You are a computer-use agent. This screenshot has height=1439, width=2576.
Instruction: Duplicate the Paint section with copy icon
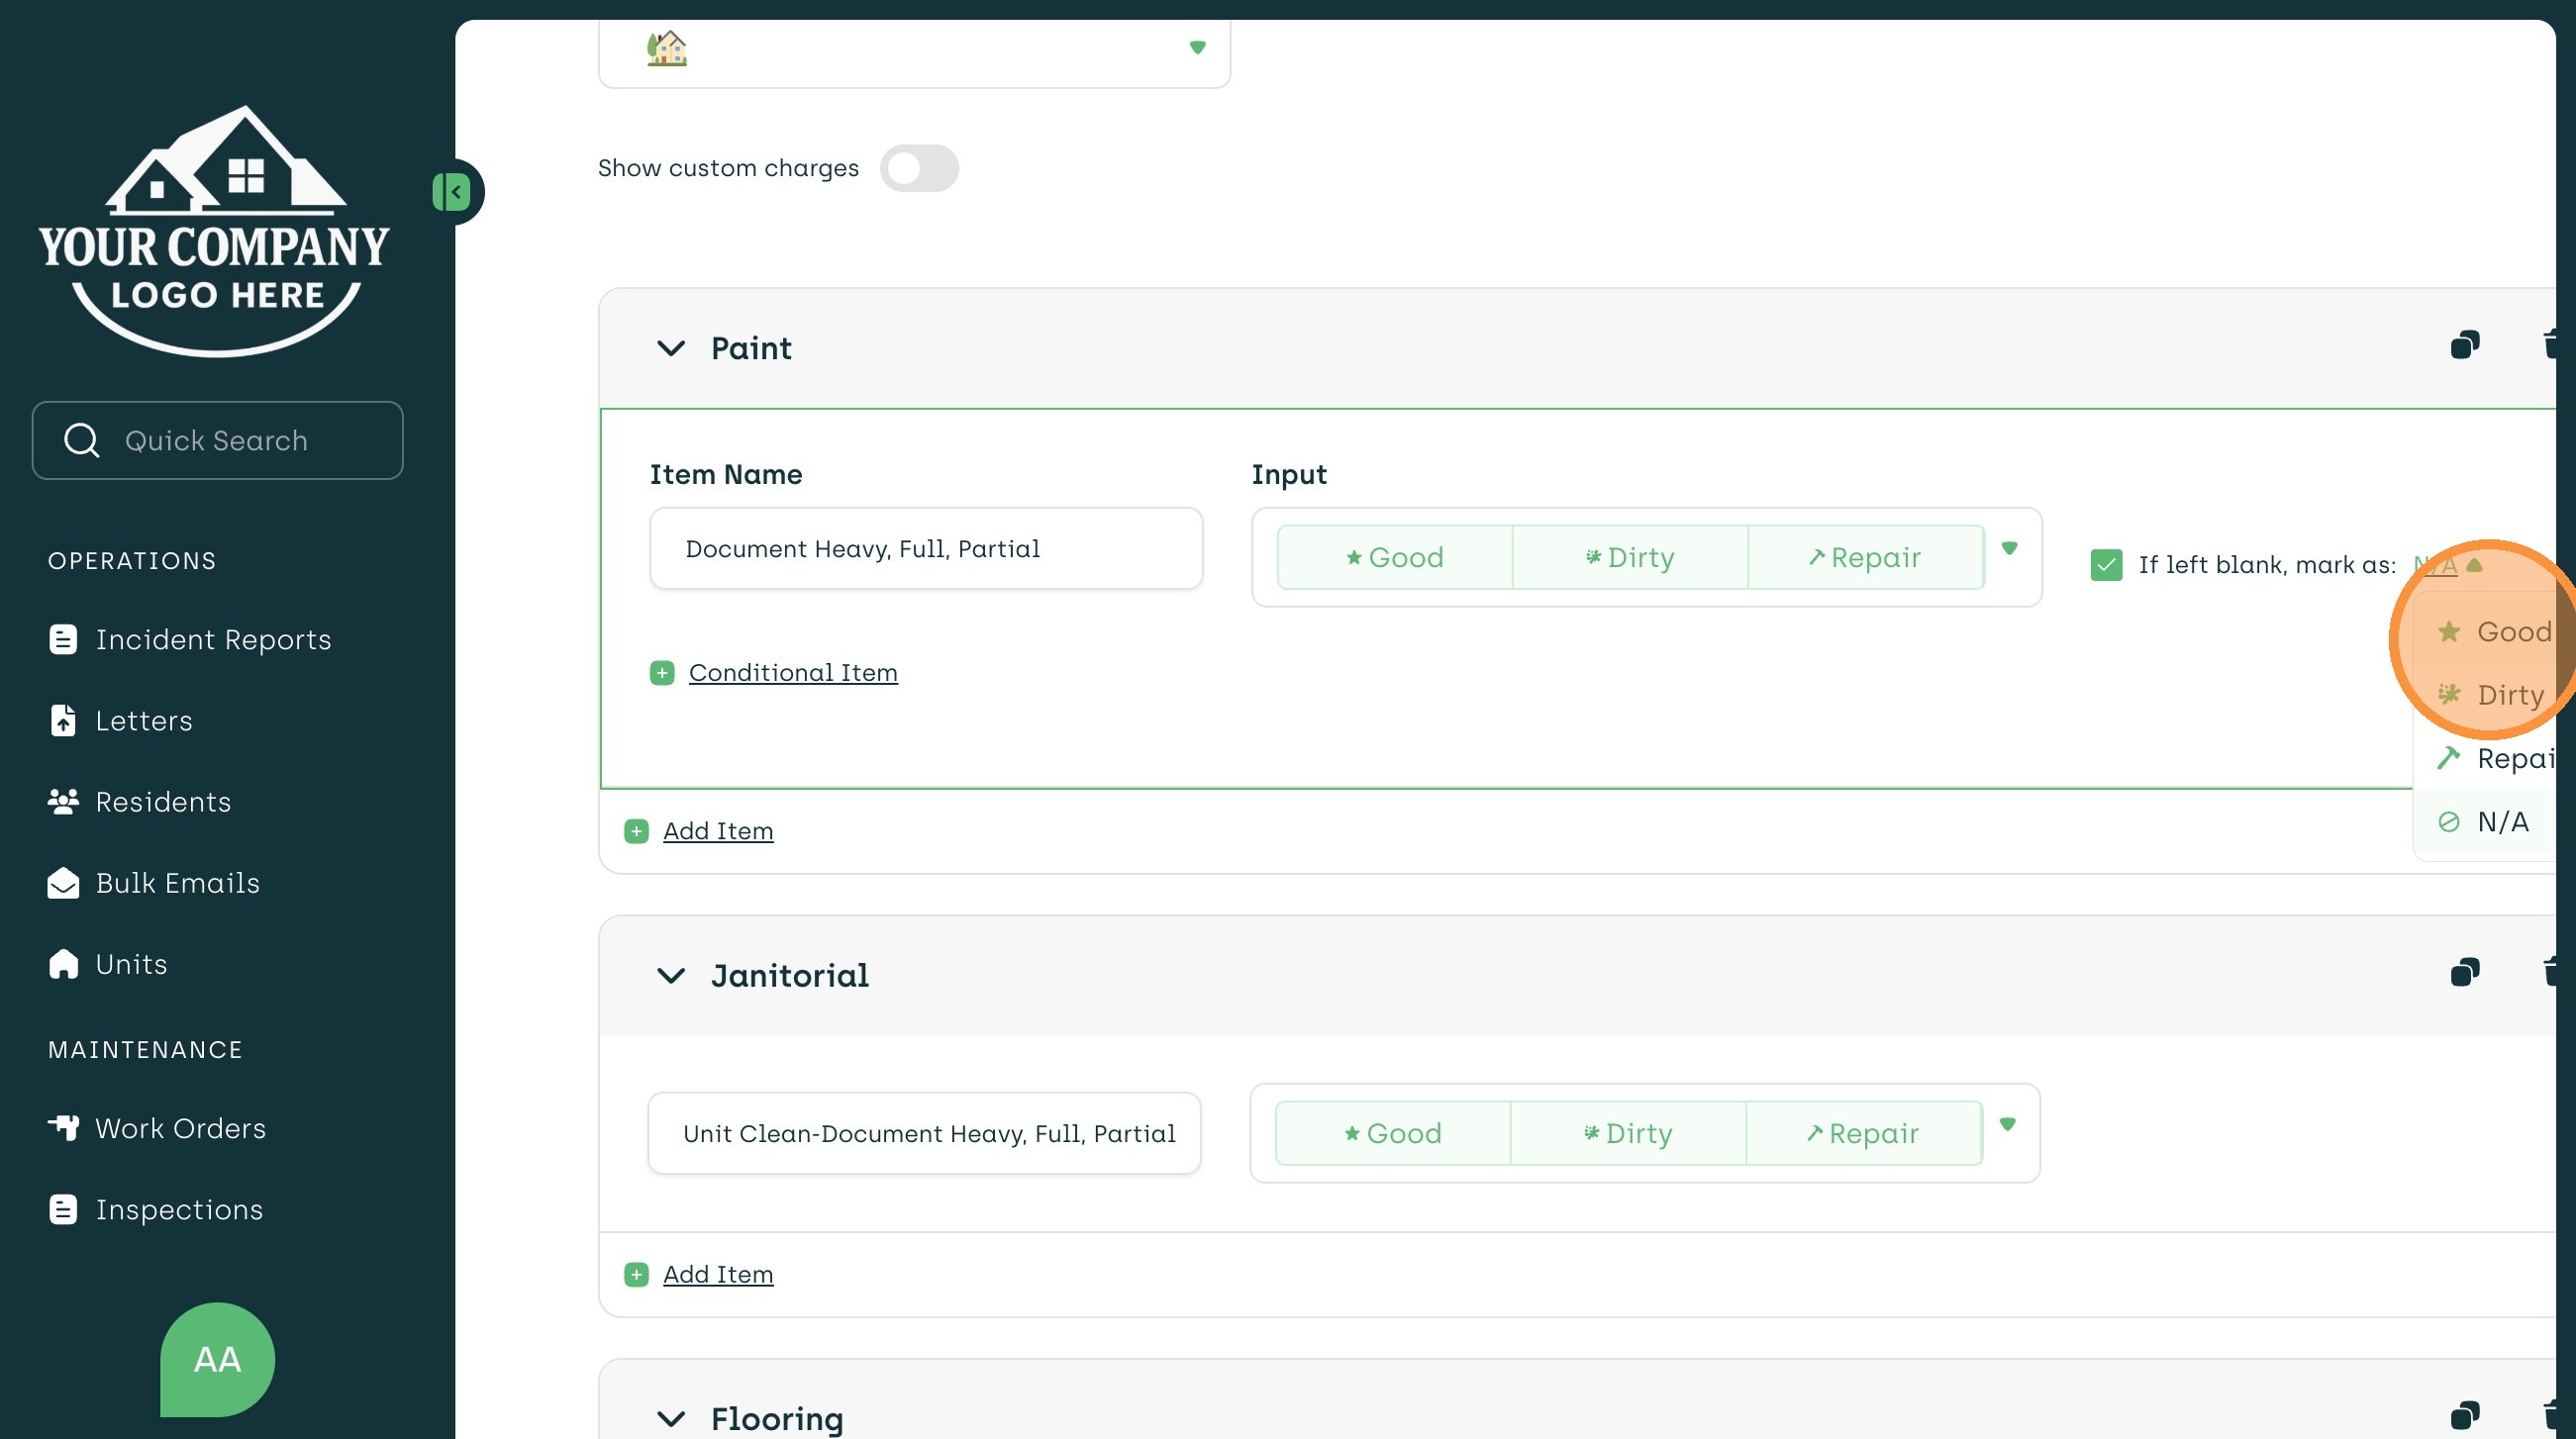coord(2464,346)
